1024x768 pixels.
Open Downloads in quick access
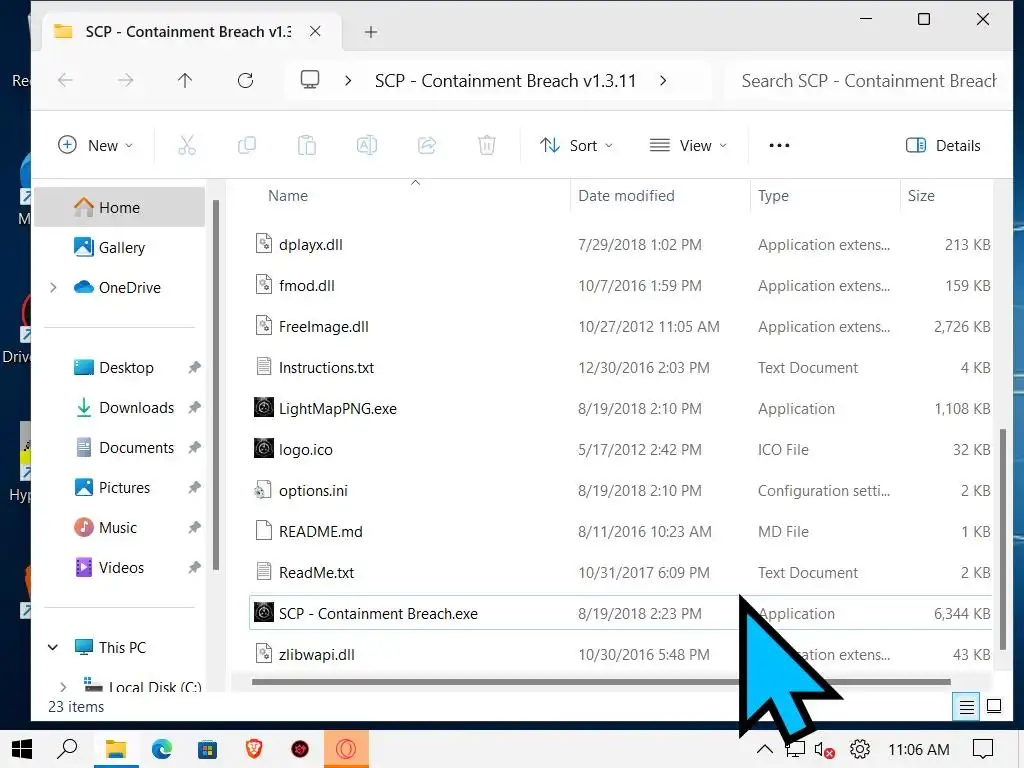tap(136, 408)
